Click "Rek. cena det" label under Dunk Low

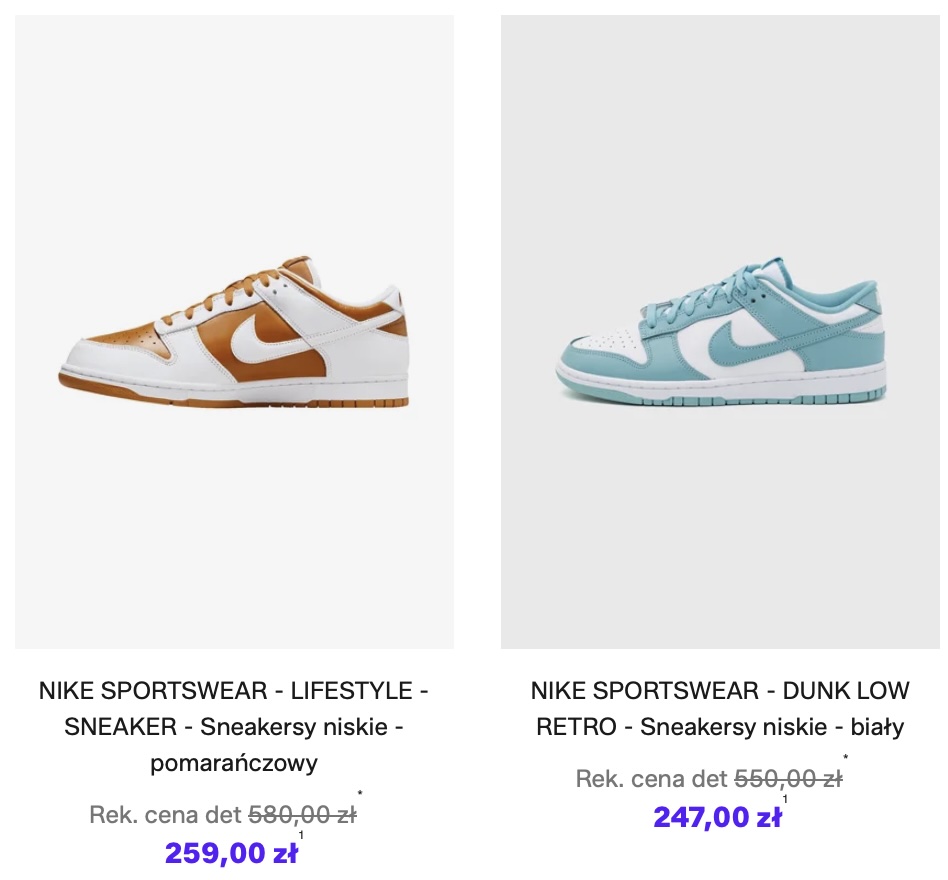652,779
